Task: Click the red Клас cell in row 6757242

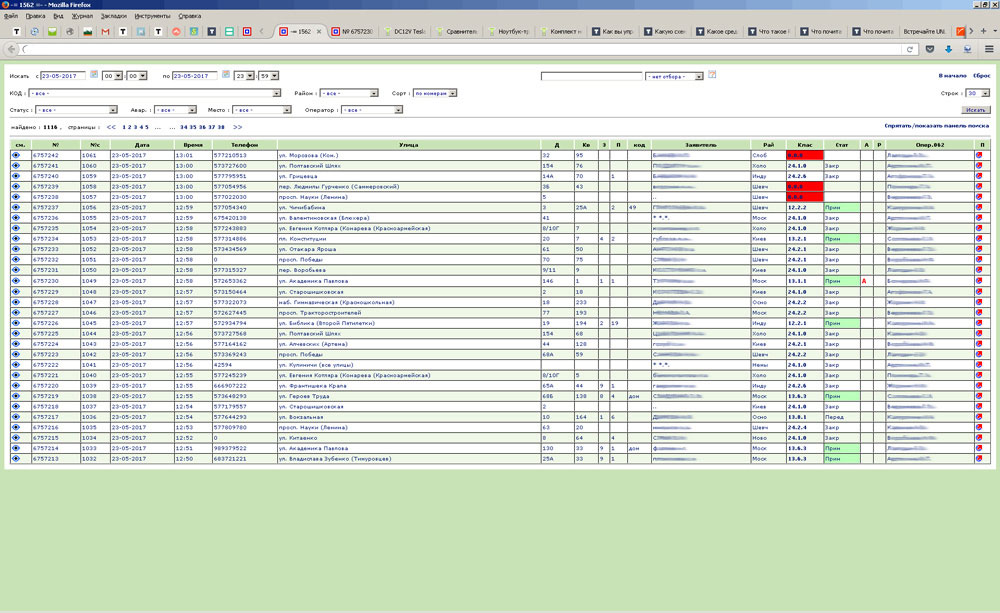Action: 803,155
